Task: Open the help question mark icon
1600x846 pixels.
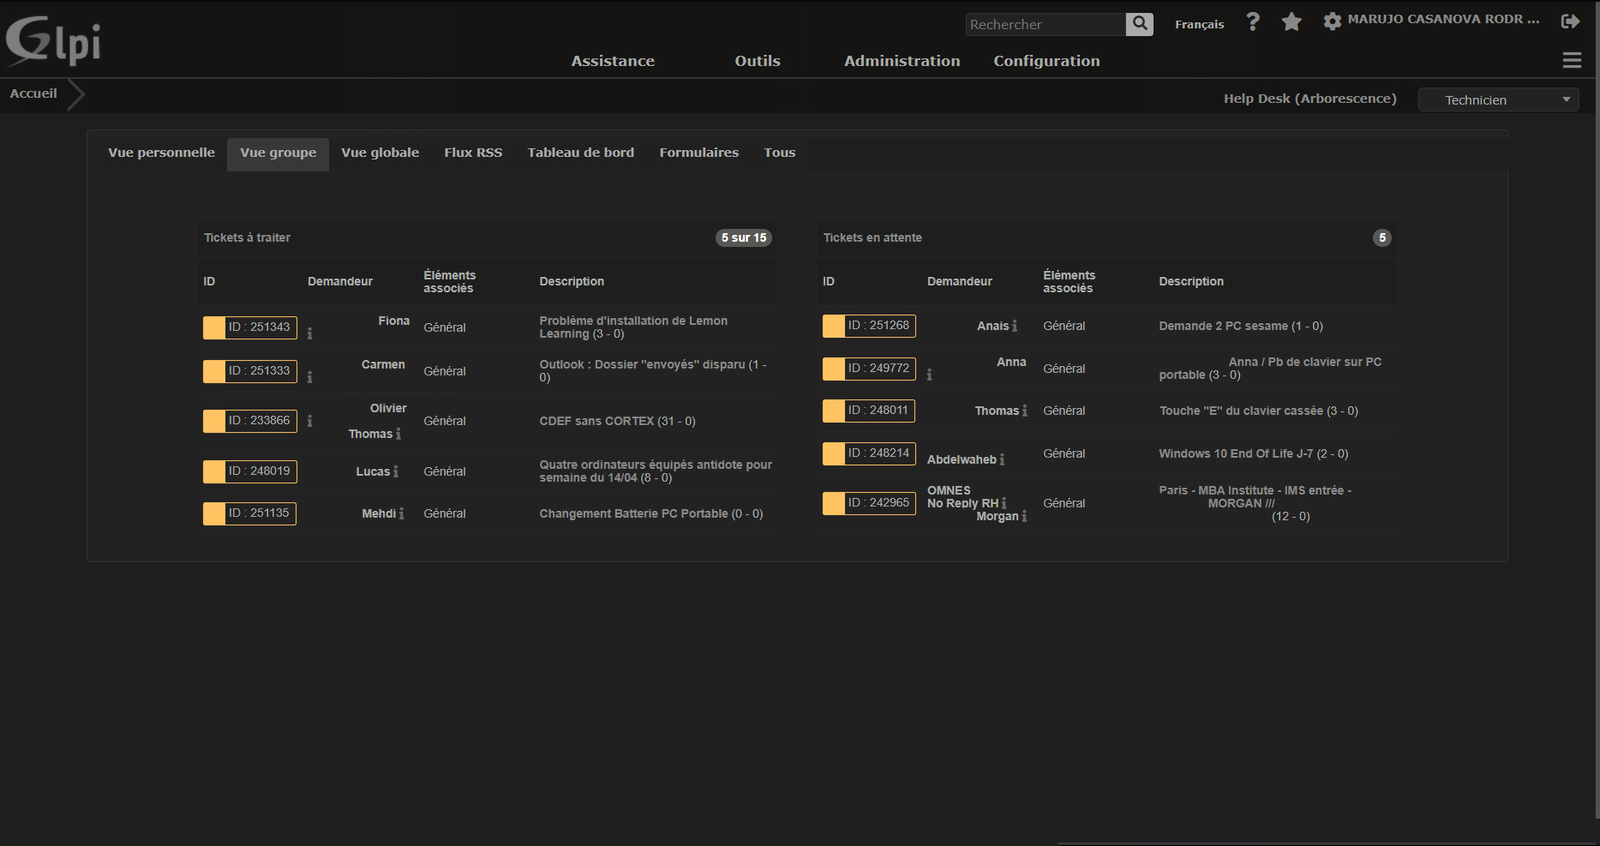Action: [1253, 22]
